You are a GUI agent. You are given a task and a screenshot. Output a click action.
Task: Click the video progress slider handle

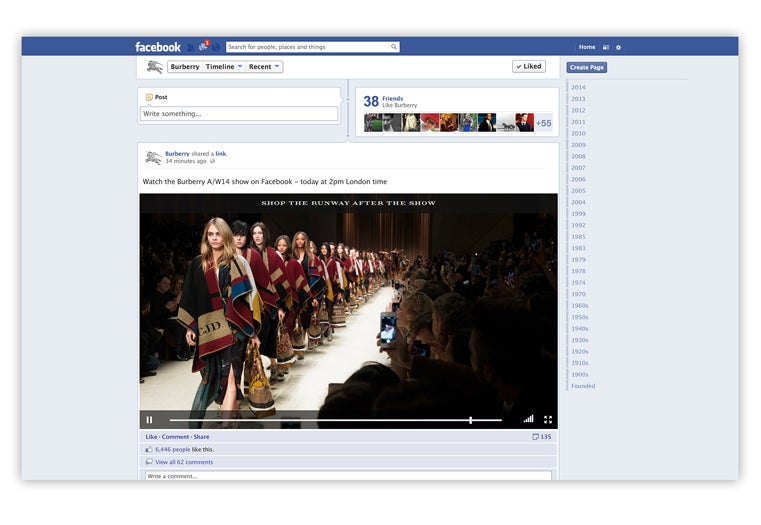[x=471, y=420]
